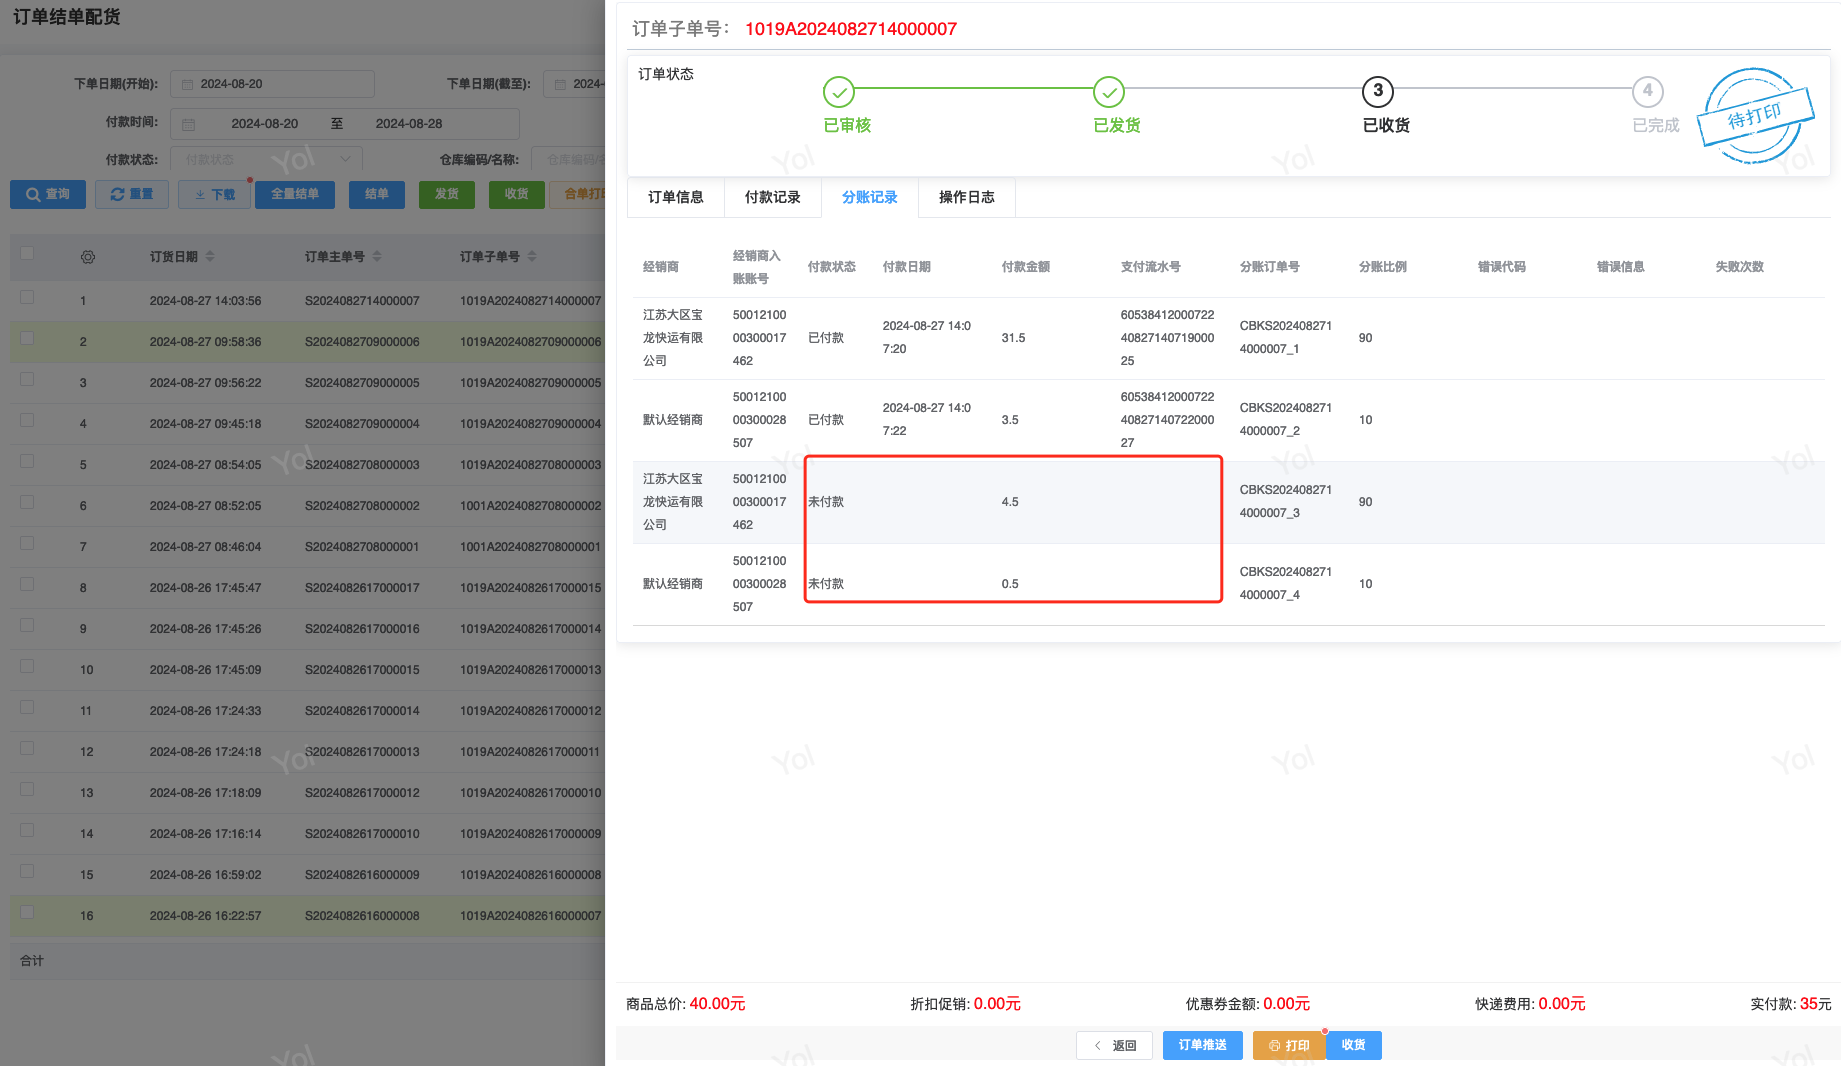Check the checkbox for row 3
The width and height of the screenshot is (1841, 1066).
tap(27, 379)
